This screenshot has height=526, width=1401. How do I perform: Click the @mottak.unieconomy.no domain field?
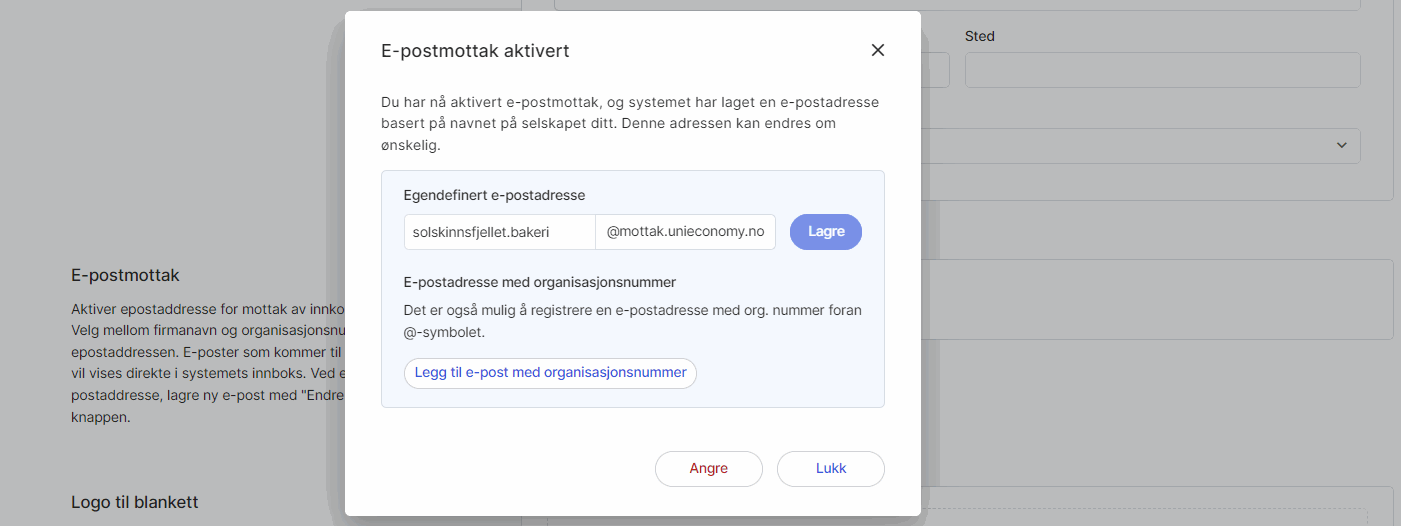pyautogui.click(x=685, y=232)
